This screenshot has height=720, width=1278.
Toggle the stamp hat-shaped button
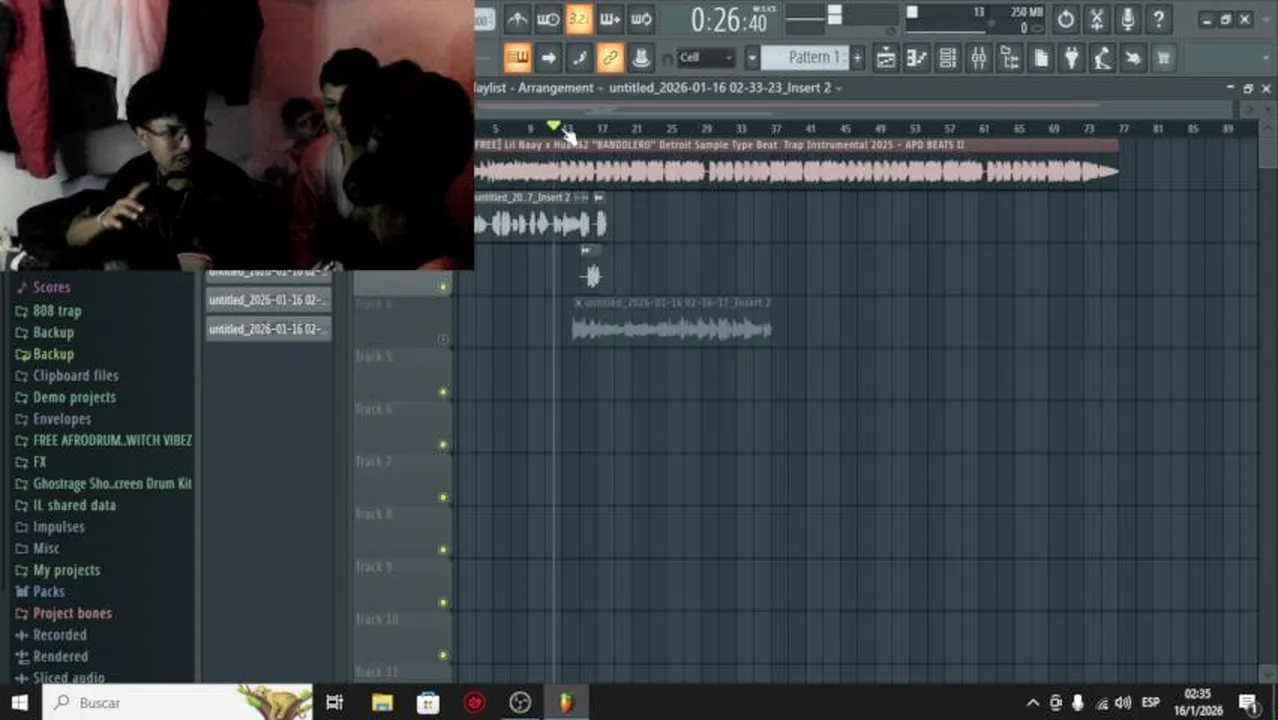click(x=641, y=58)
